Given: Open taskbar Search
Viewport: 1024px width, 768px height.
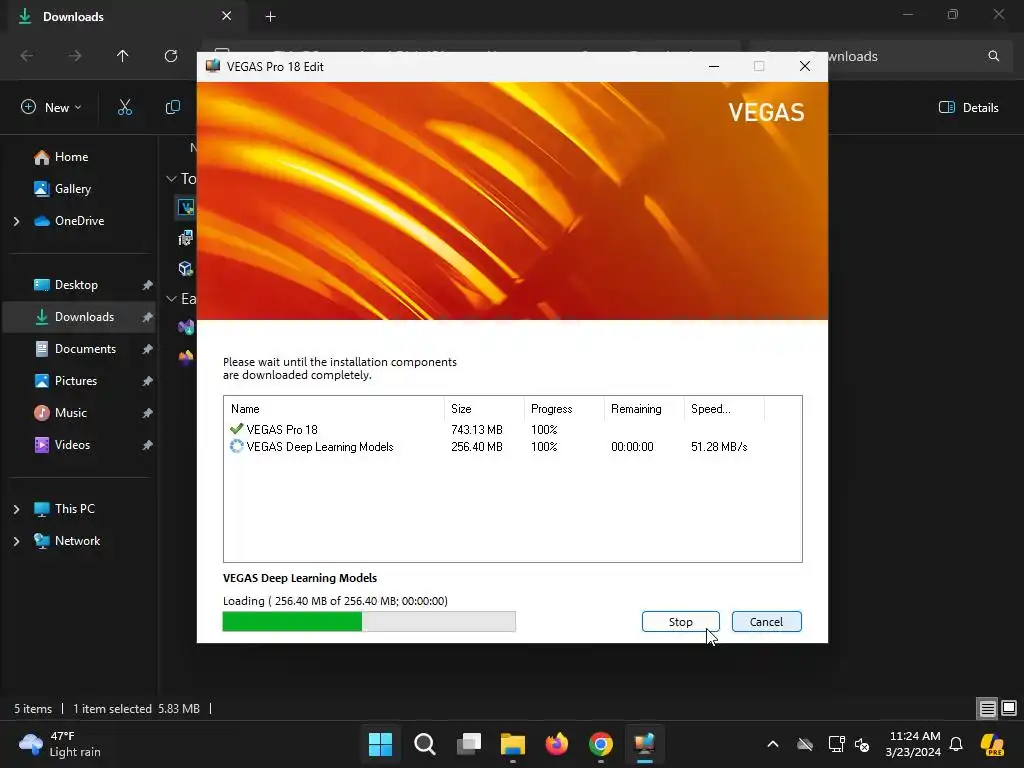Looking at the screenshot, I should (424, 744).
